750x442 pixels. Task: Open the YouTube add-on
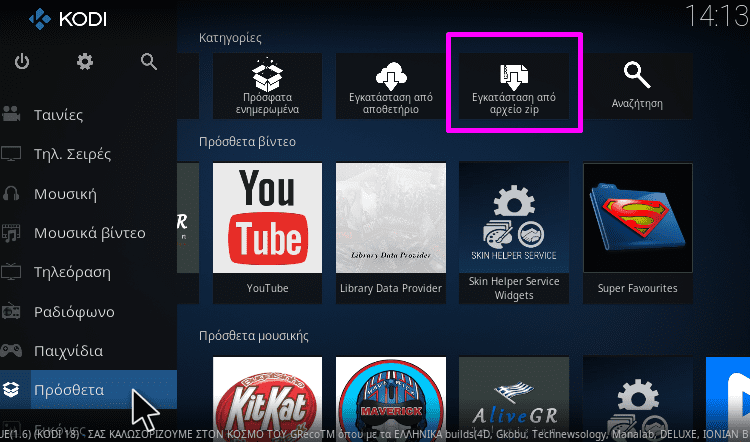coord(267,233)
